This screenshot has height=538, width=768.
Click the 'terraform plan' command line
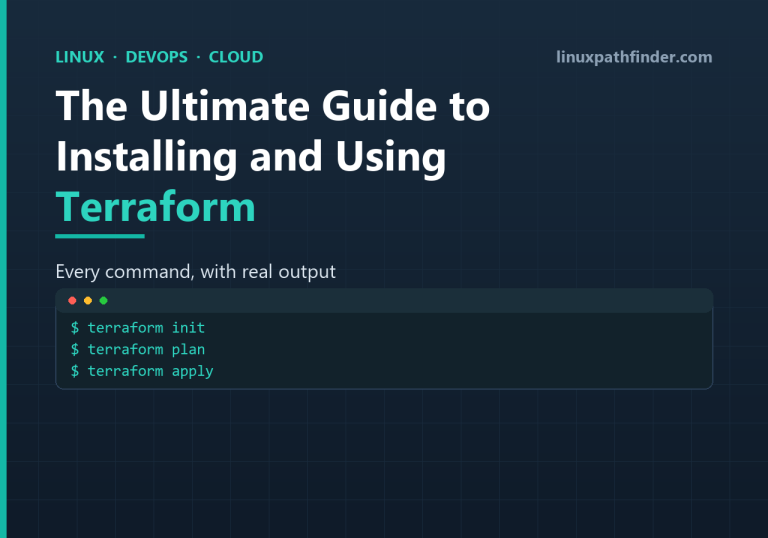138,349
